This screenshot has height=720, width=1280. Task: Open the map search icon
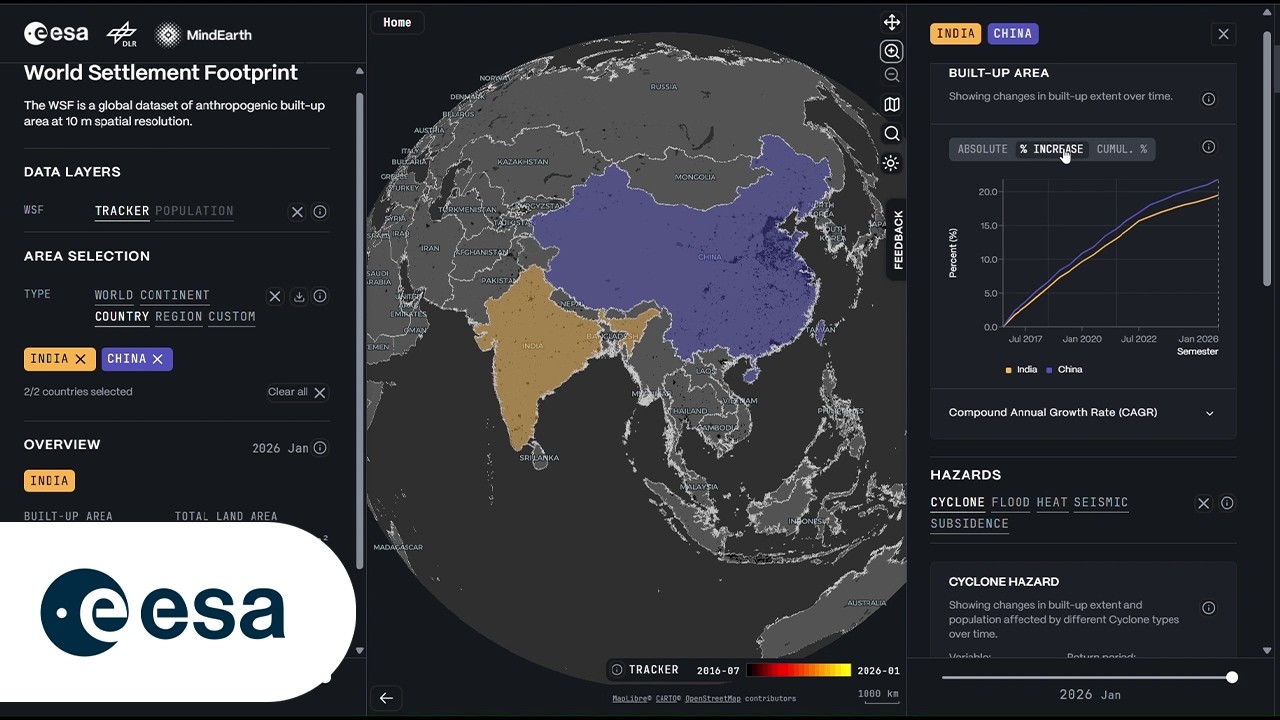(x=891, y=133)
